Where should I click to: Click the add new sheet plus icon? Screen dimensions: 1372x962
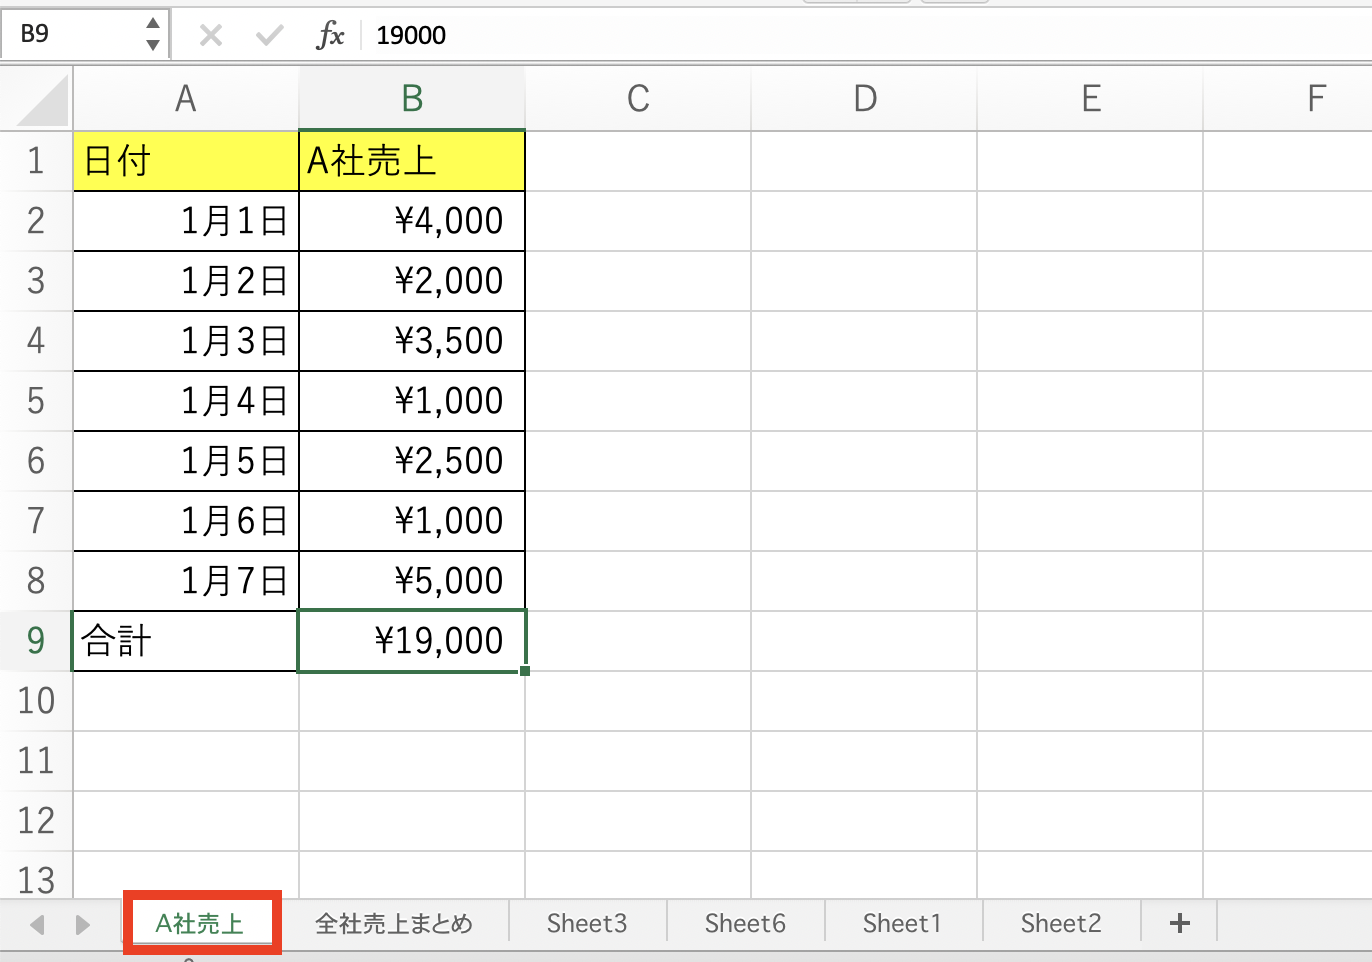click(1179, 923)
